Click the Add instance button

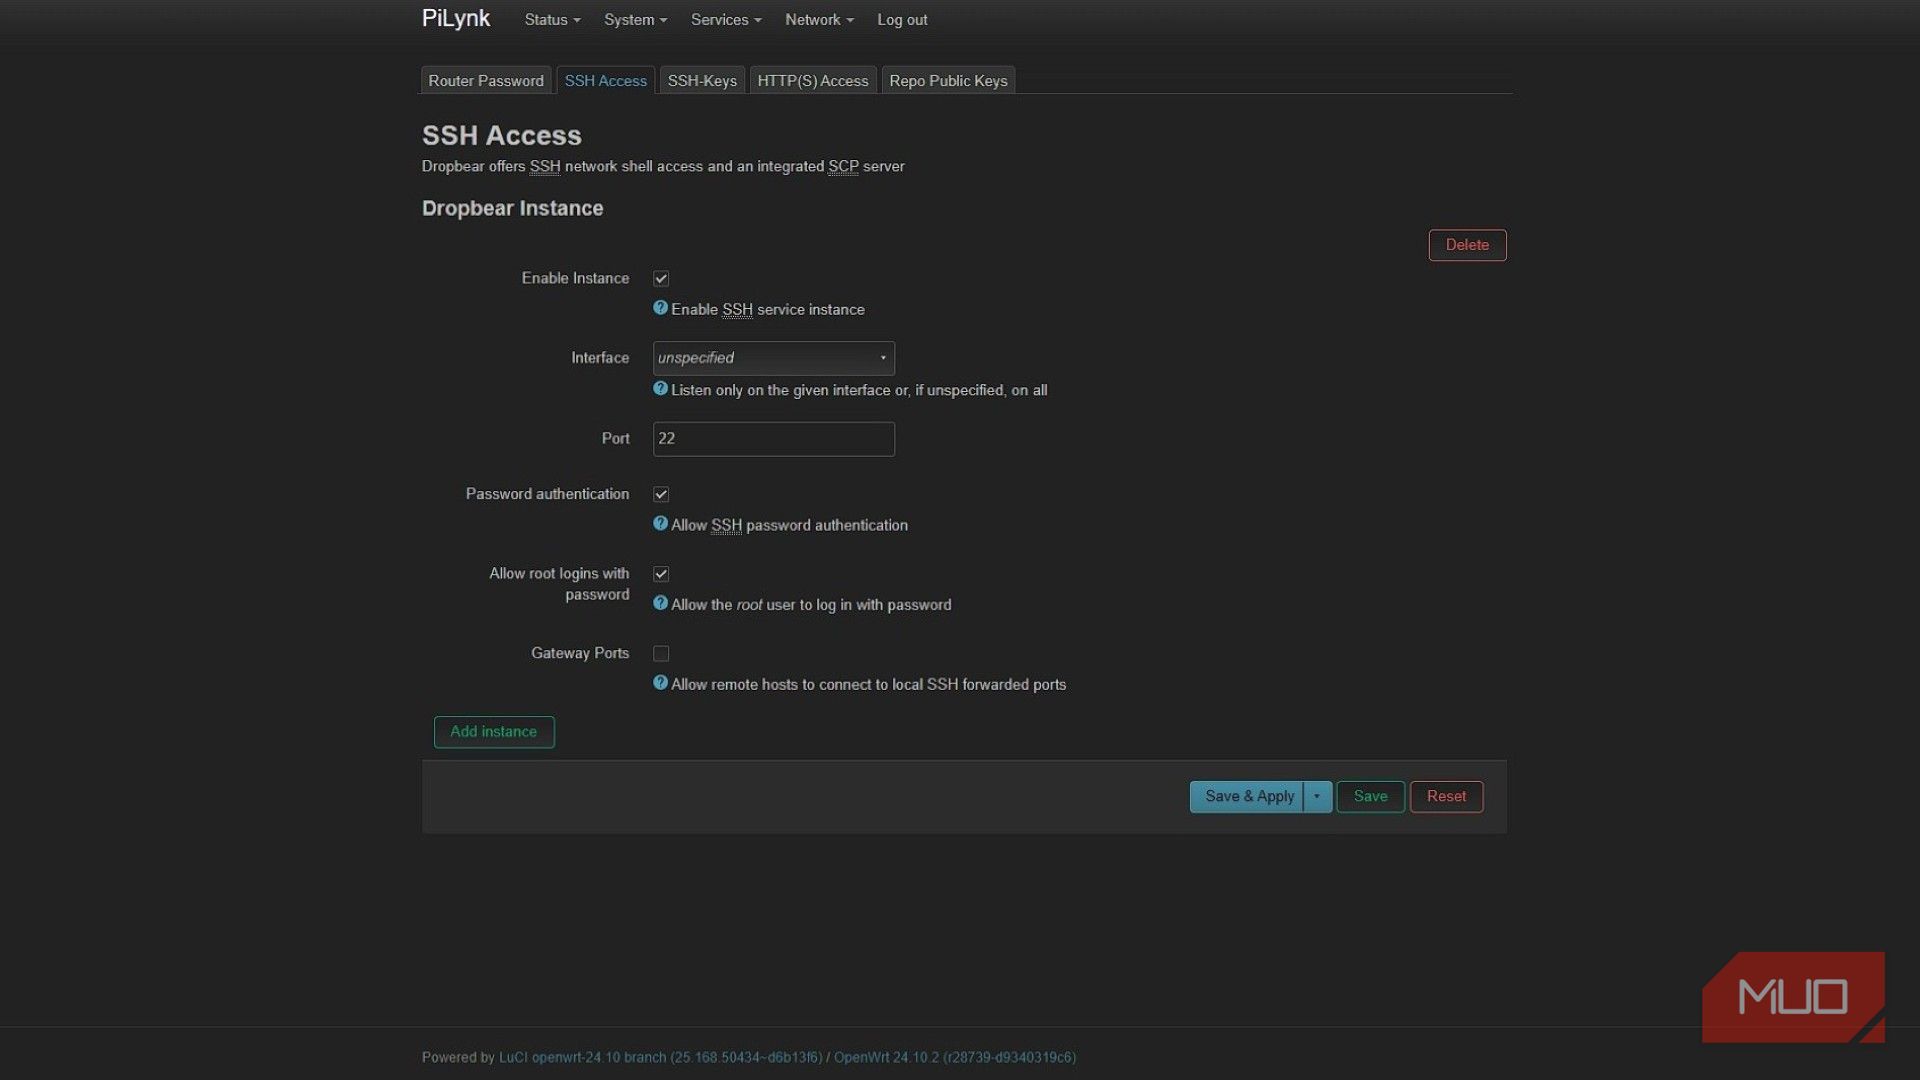click(494, 732)
